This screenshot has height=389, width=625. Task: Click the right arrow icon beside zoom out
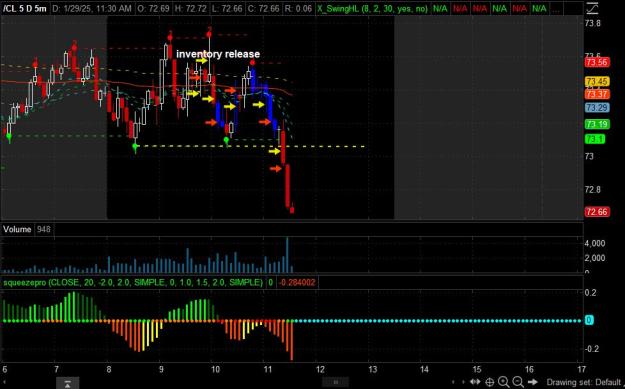(x=533, y=382)
